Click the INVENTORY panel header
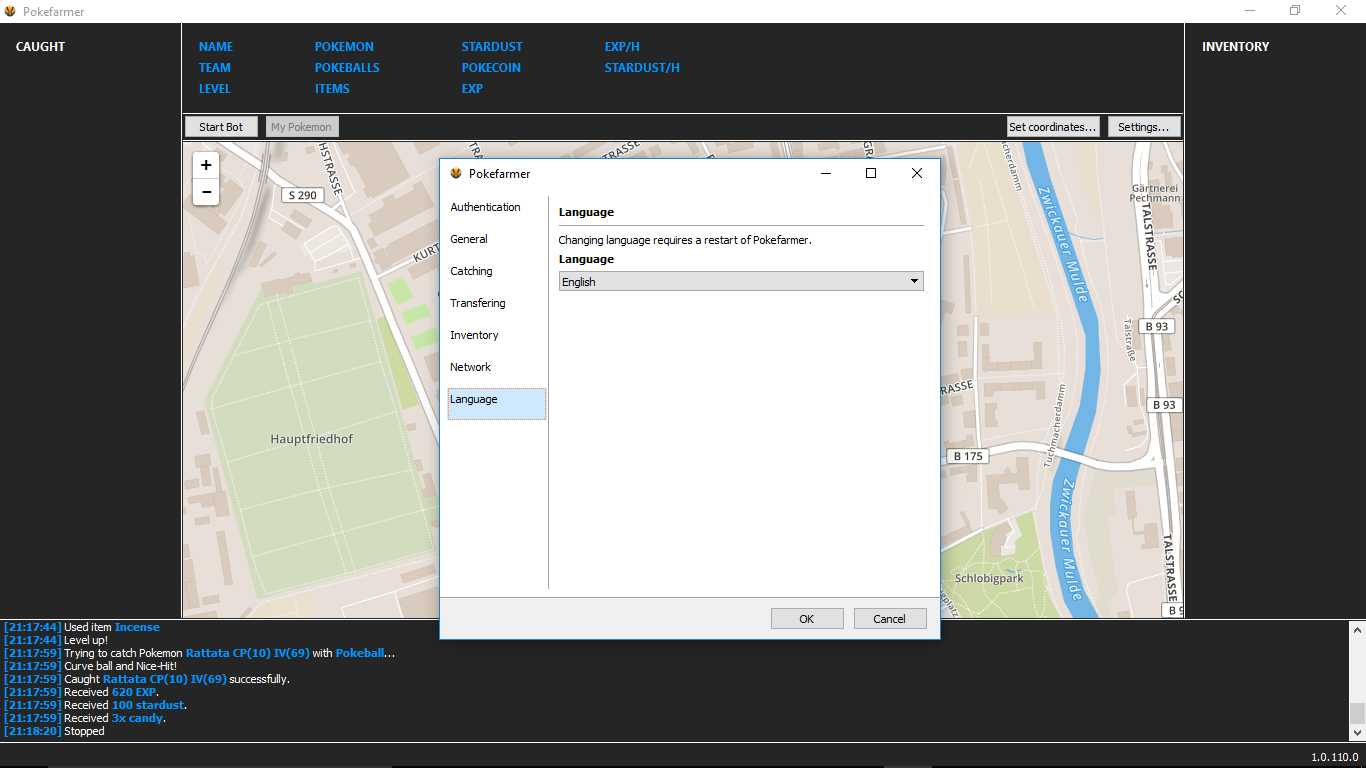Image resolution: width=1366 pixels, height=768 pixels. [x=1235, y=47]
